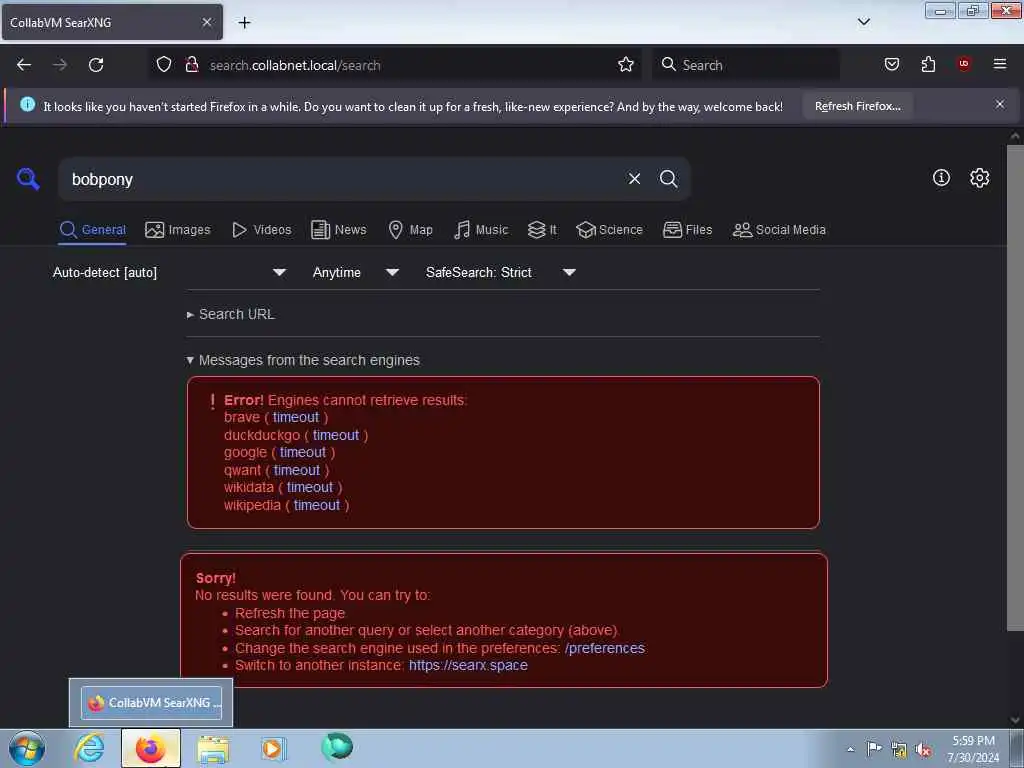Image resolution: width=1024 pixels, height=768 pixels.
Task: Switch to the Science category tab
Action: click(609, 230)
